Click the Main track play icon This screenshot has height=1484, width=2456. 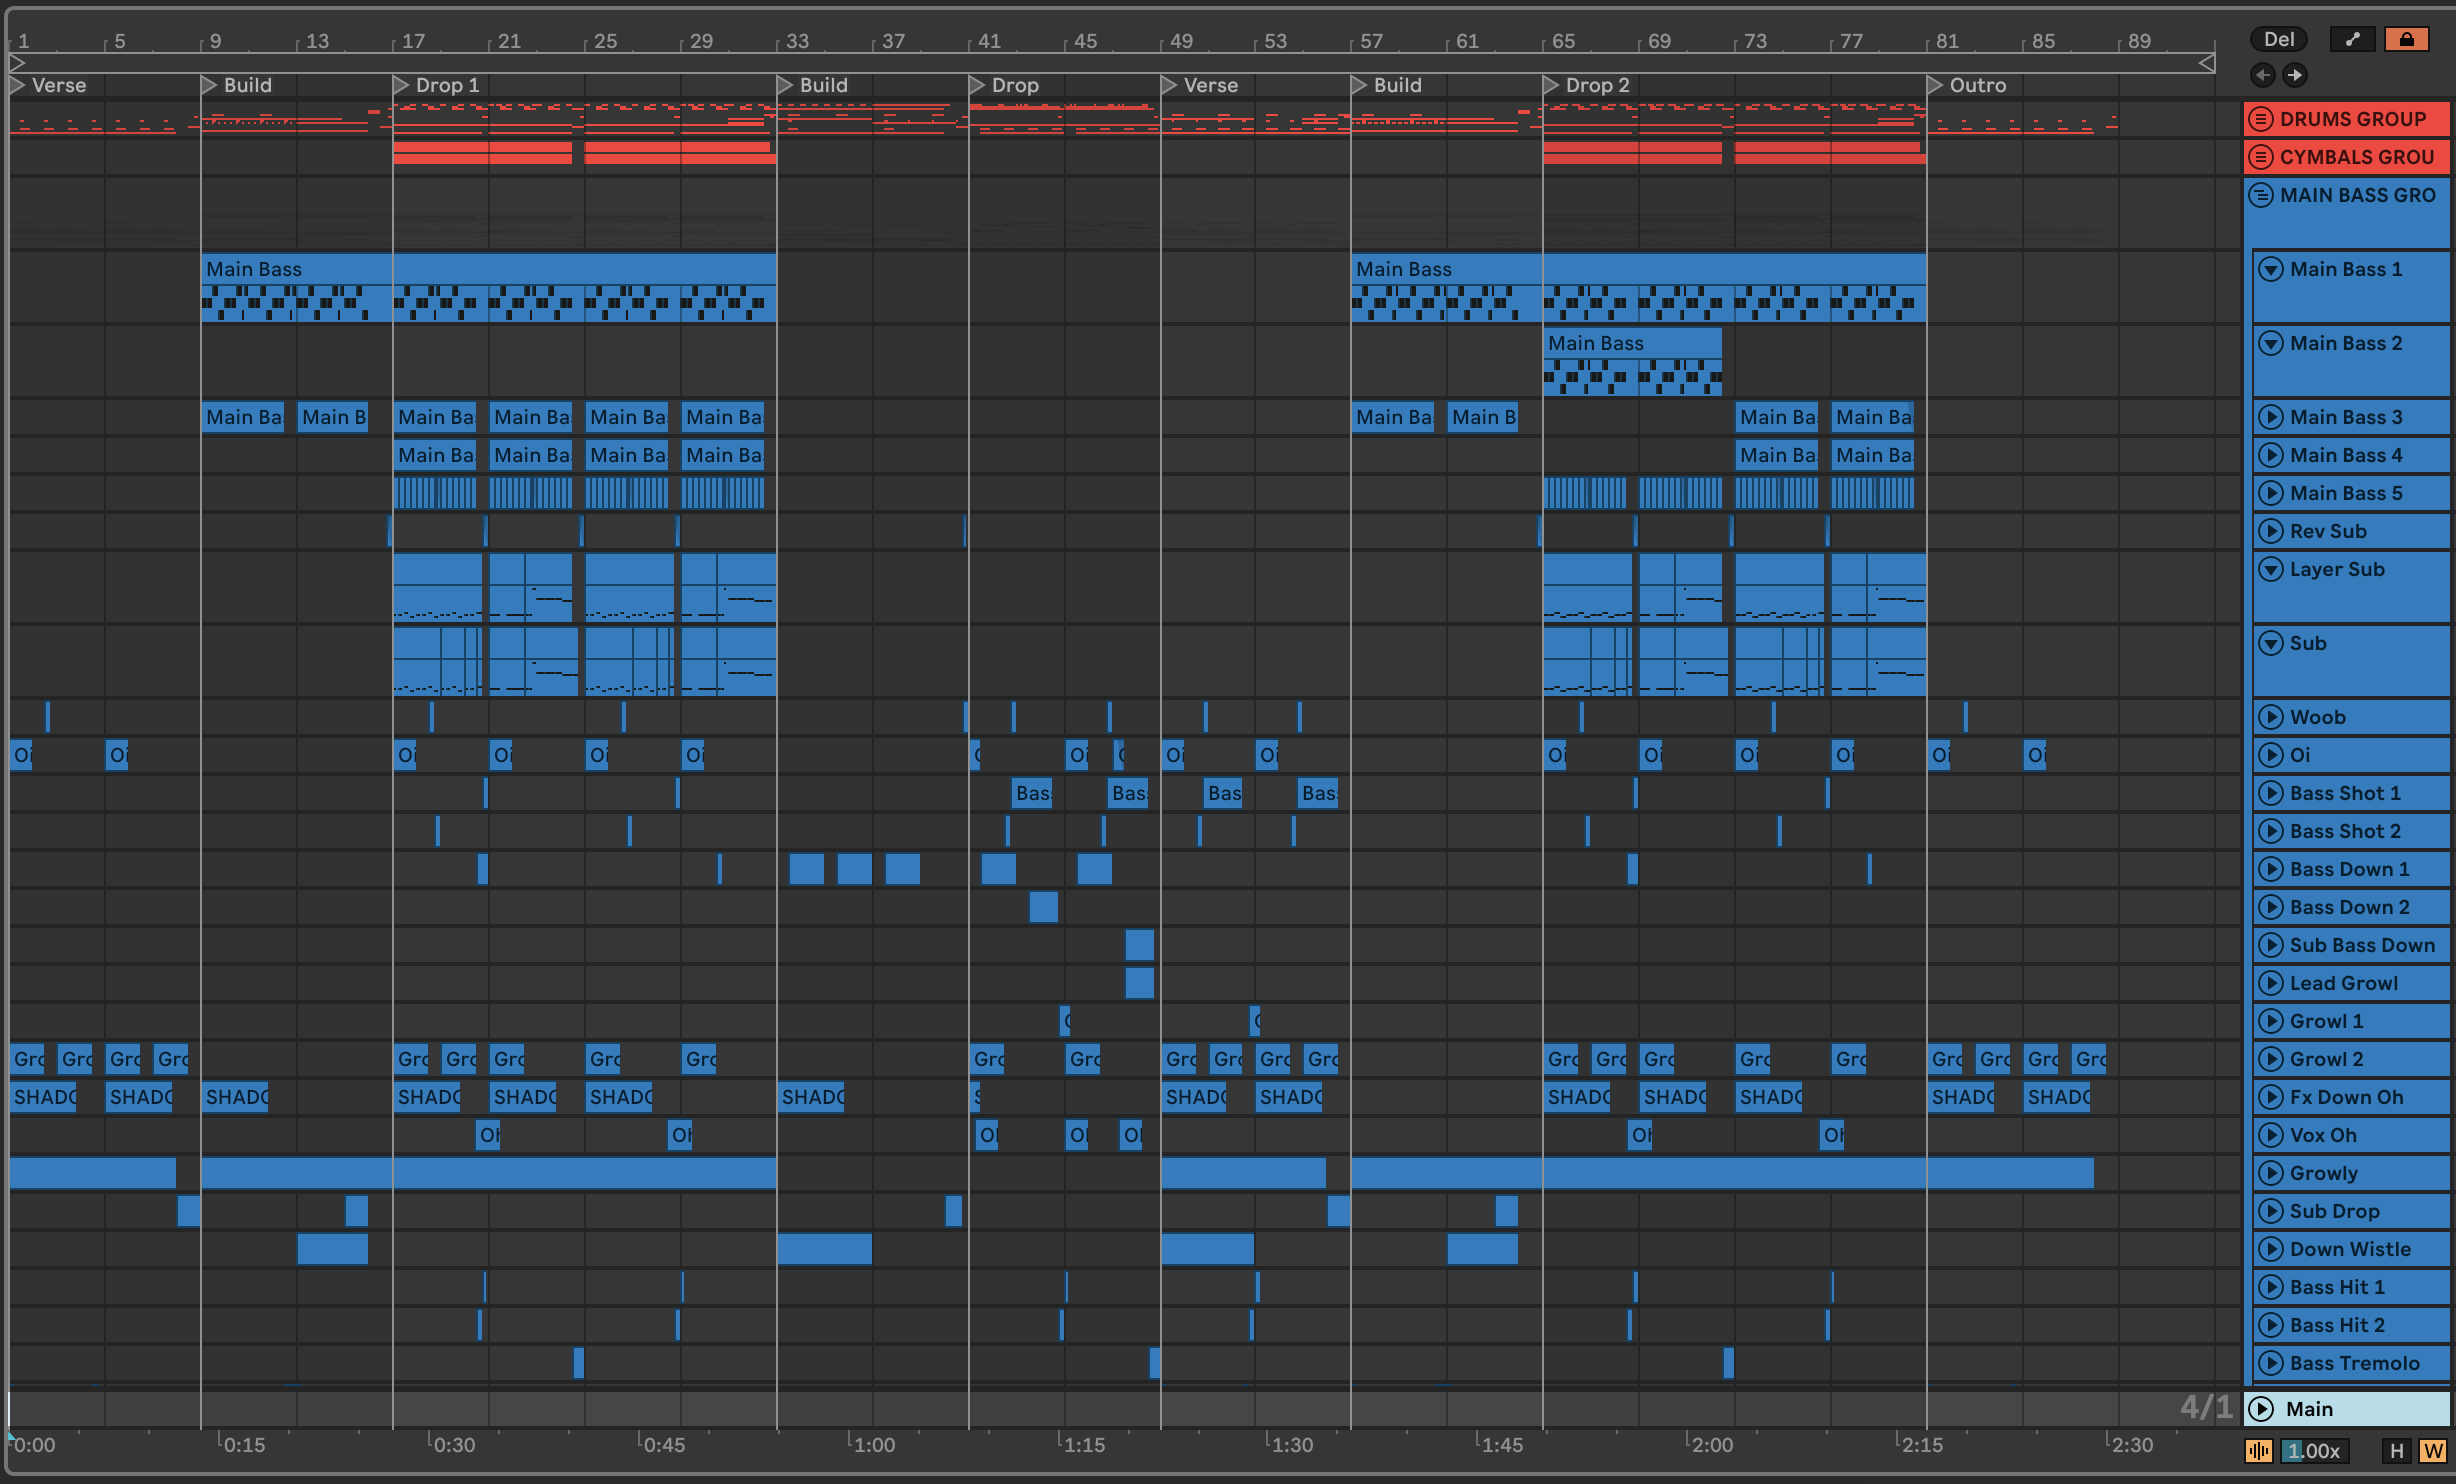[x=2261, y=1409]
